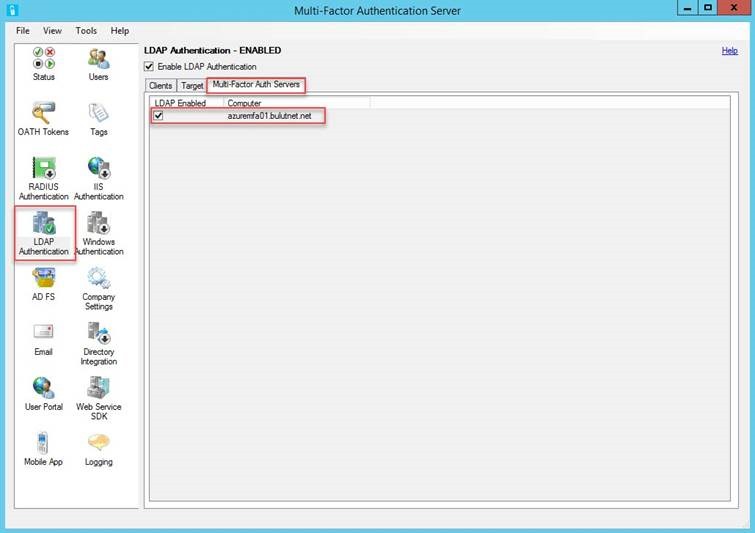Viewport: 755px width, 533px height.
Task: Click the Help link at top right
Action: pos(729,51)
